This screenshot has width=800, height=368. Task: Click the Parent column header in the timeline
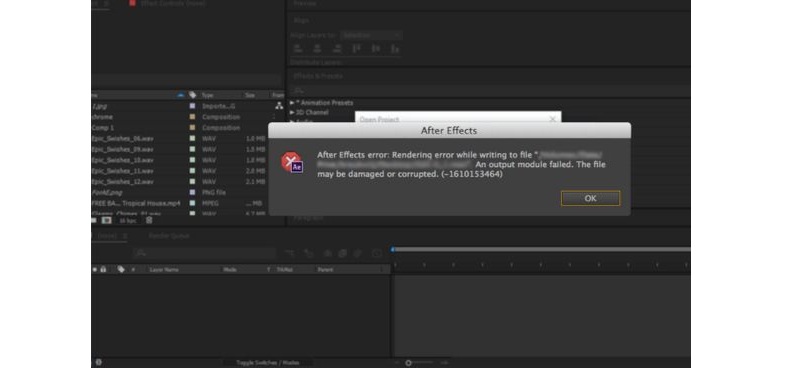click(325, 269)
